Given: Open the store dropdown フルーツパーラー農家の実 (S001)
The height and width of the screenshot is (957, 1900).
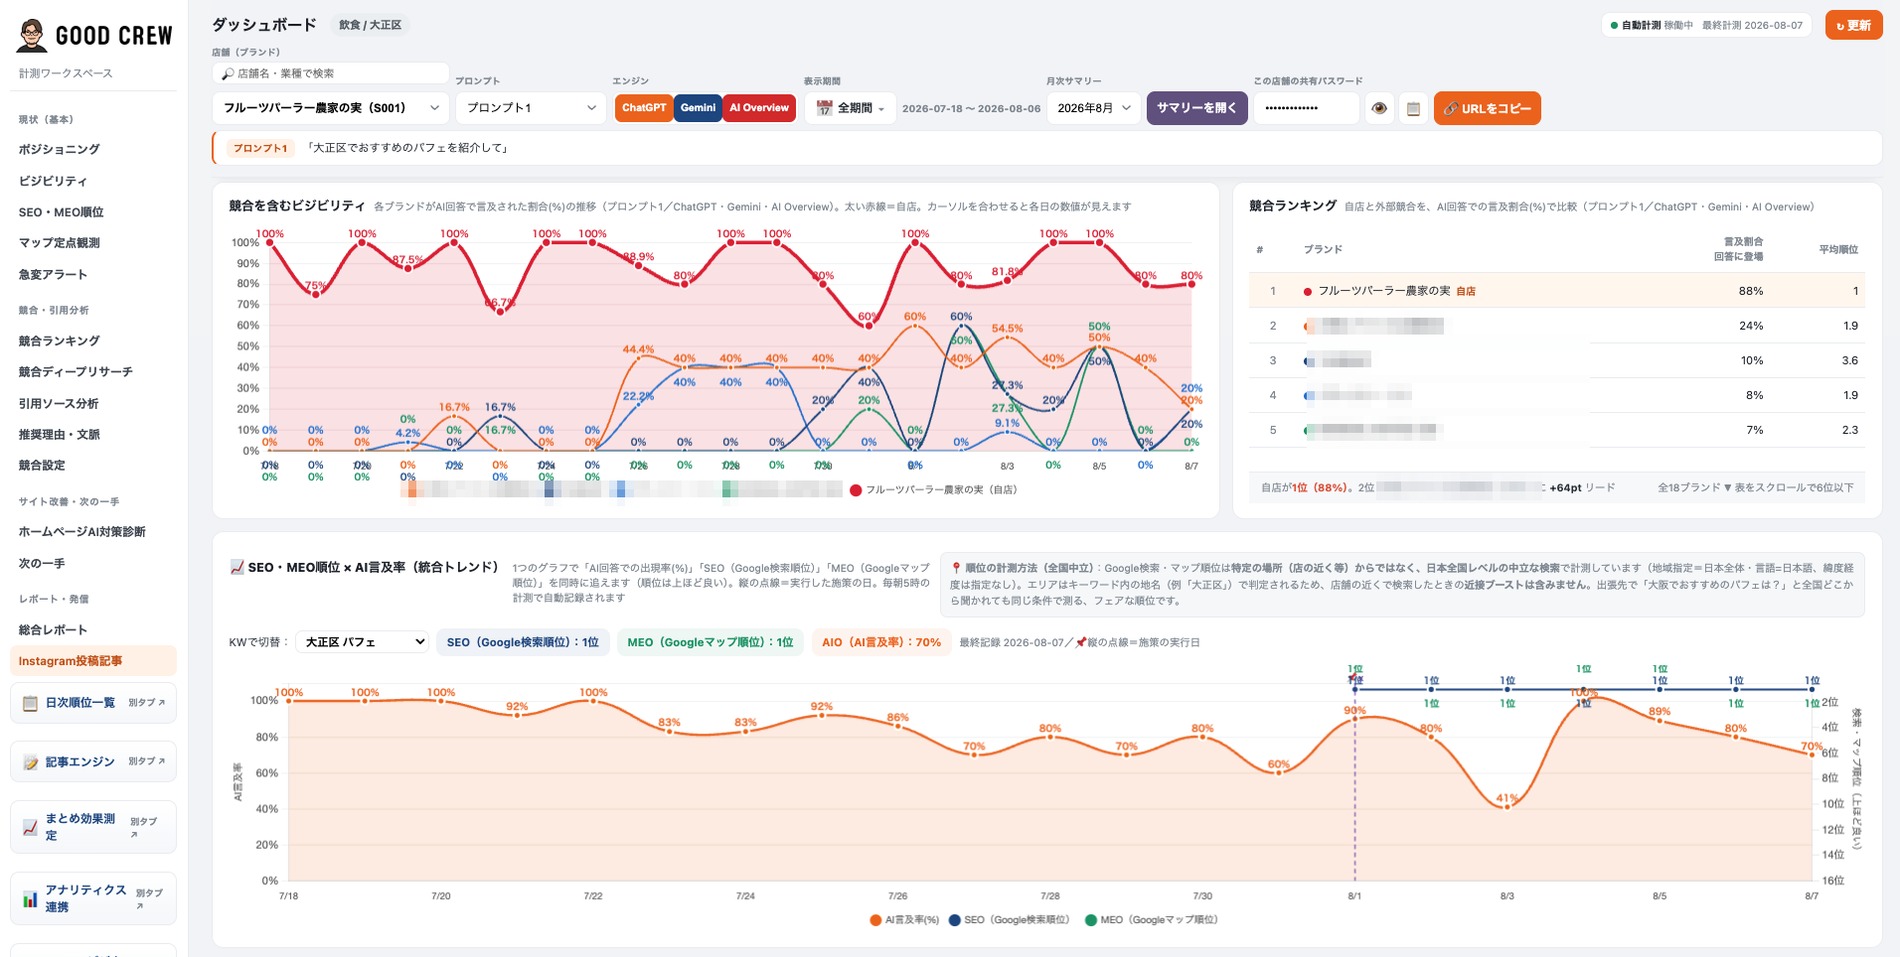Looking at the screenshot, I should pos(329,108).
